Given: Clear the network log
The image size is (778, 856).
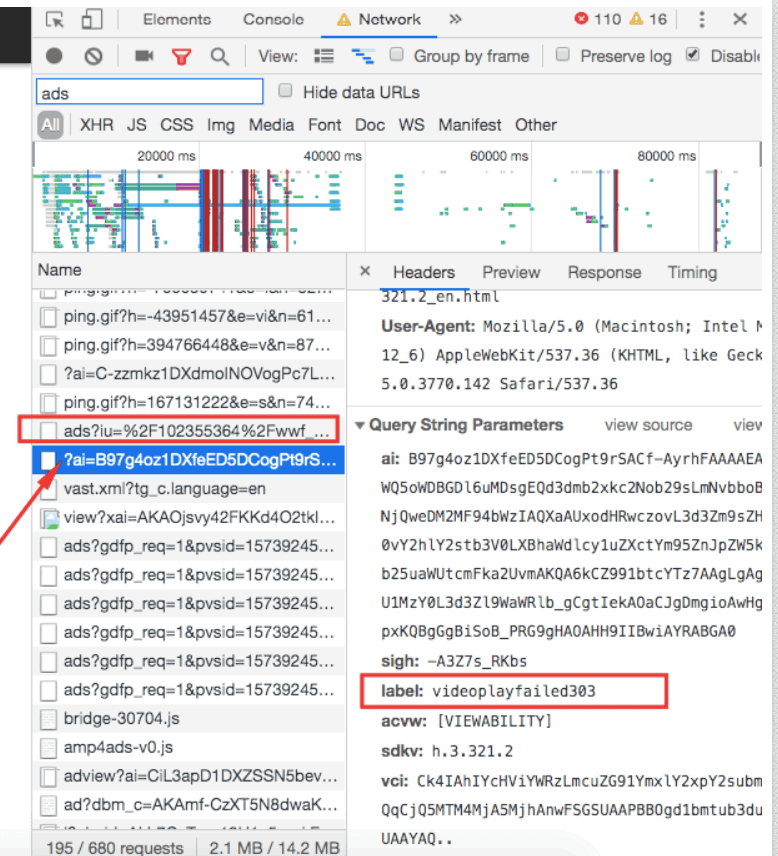Looking at the screenshot, I should coord(93,57).
